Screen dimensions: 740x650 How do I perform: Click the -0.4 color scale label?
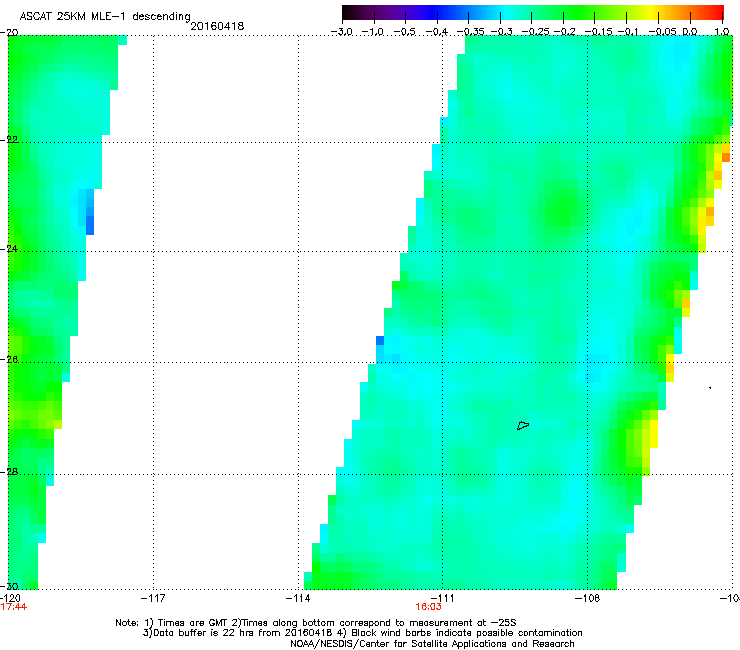[x=437, y=32]
